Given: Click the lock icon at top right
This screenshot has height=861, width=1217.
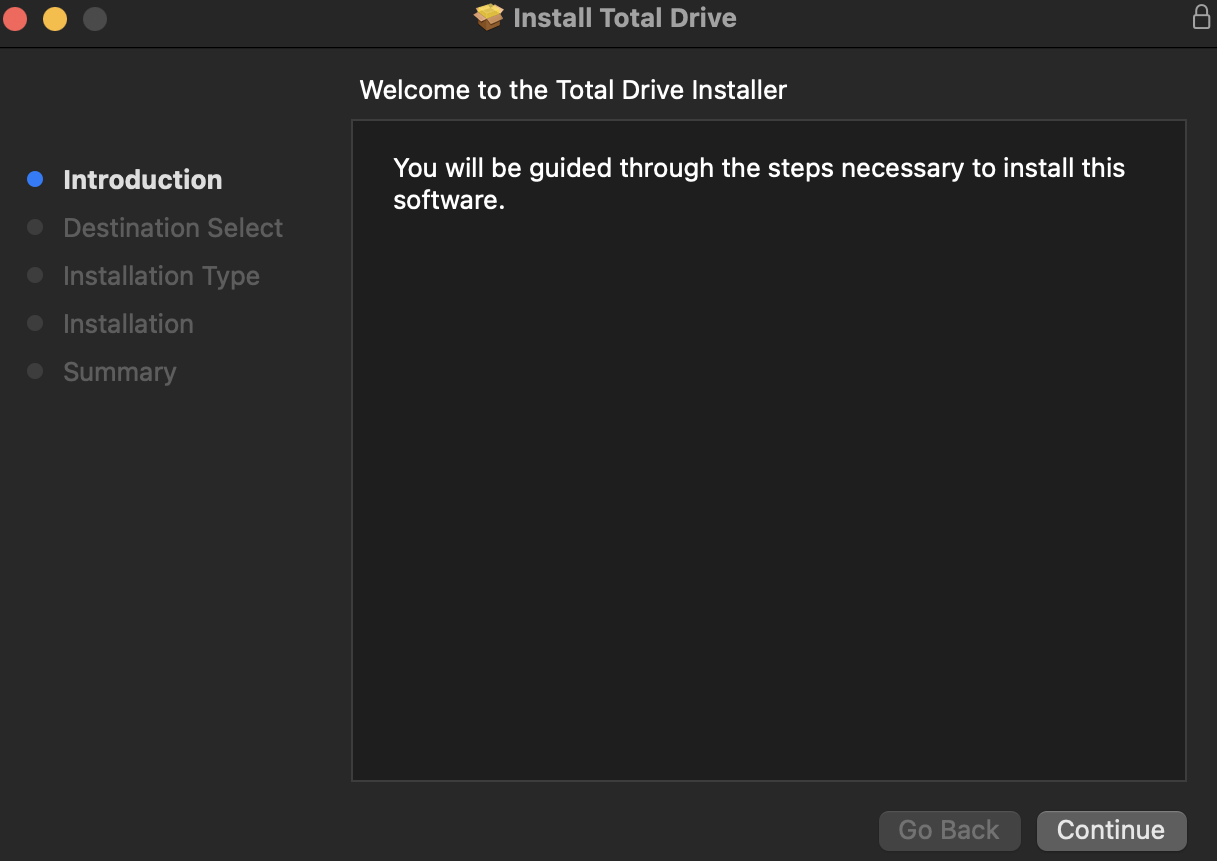Looking at the screenshot, I should (1201, 17).
